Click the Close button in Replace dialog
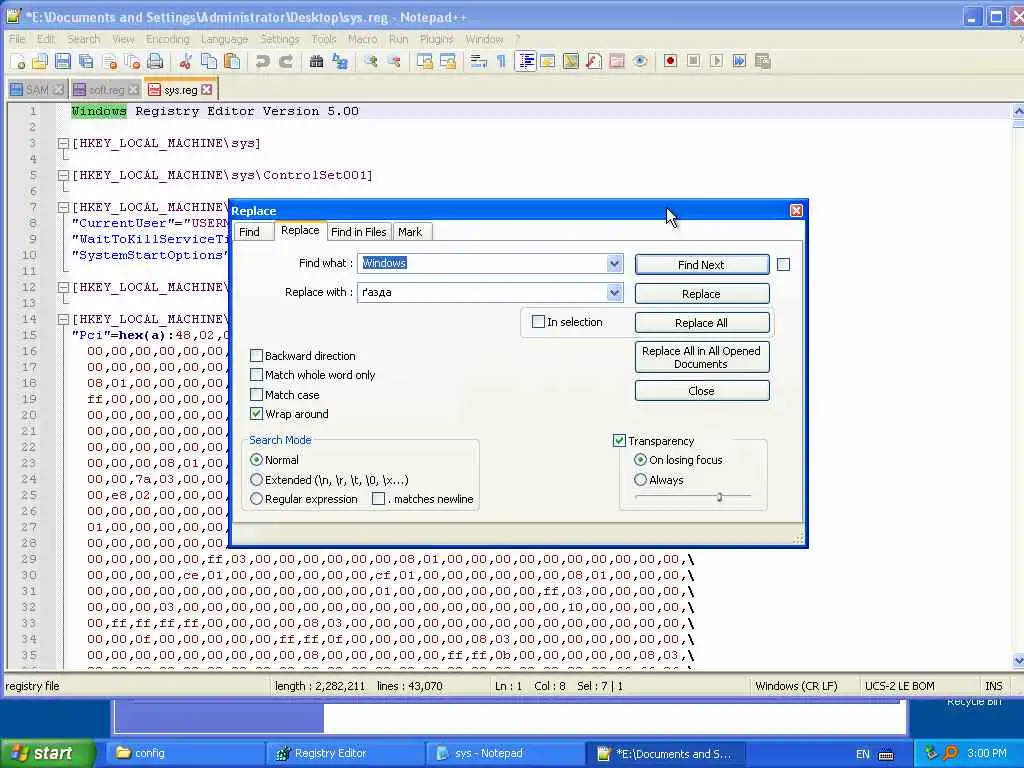The width and height of the screenshot is (1024, 768). (x=701, y=391)
